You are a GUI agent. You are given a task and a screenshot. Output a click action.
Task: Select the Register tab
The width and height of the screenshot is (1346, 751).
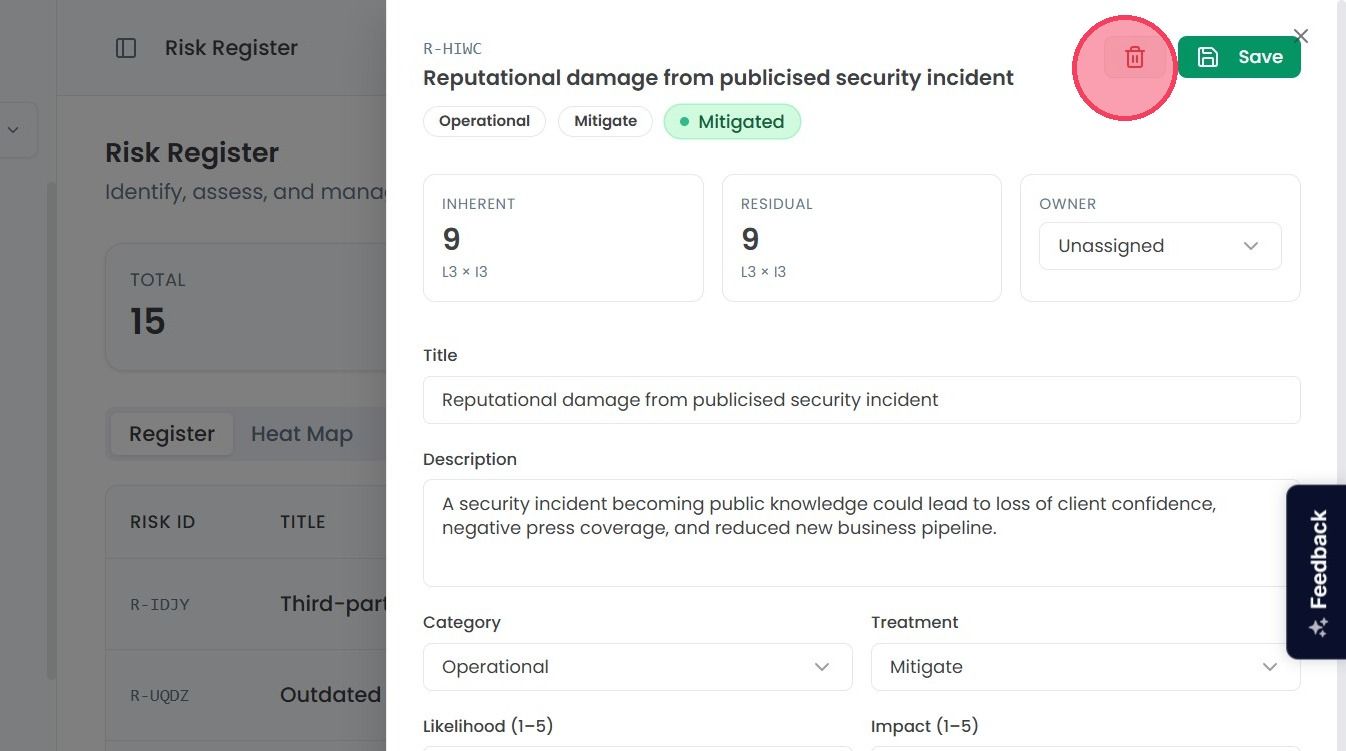point(172,434)
